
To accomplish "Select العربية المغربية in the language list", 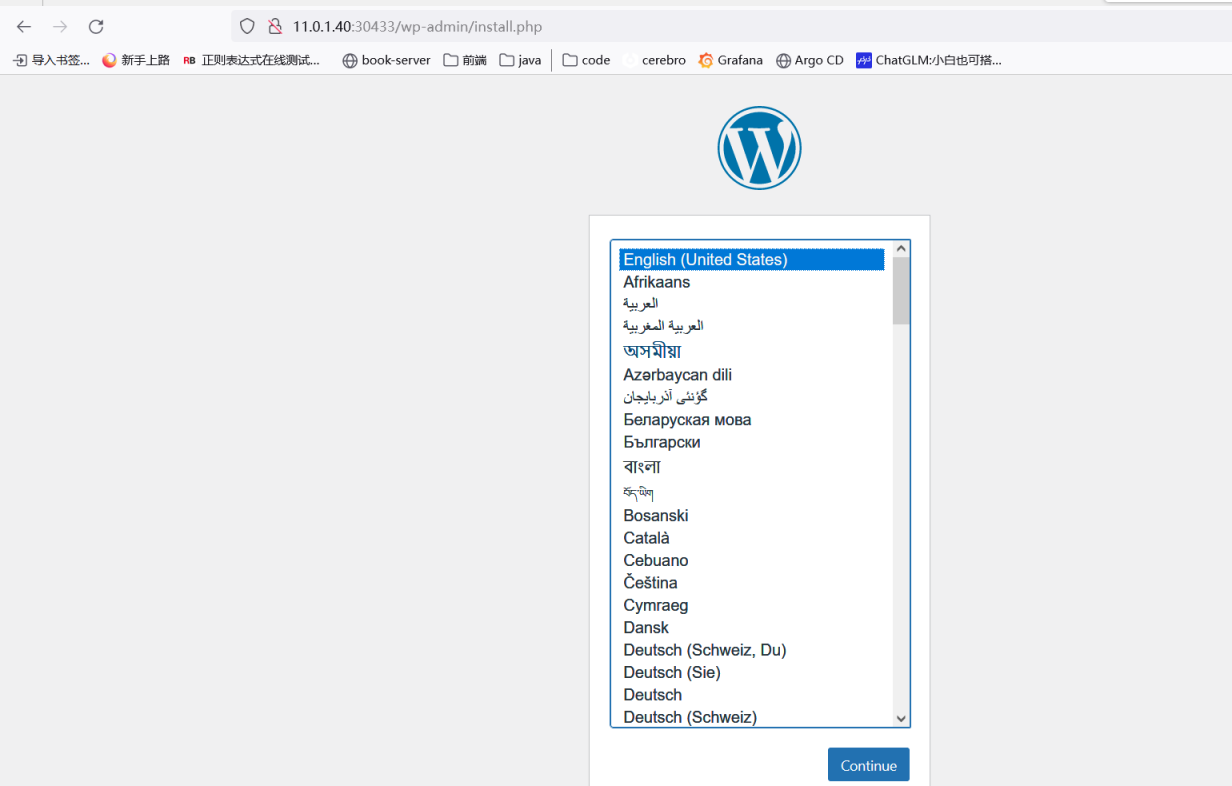I will pyautogui.click(x=752, y=326).
